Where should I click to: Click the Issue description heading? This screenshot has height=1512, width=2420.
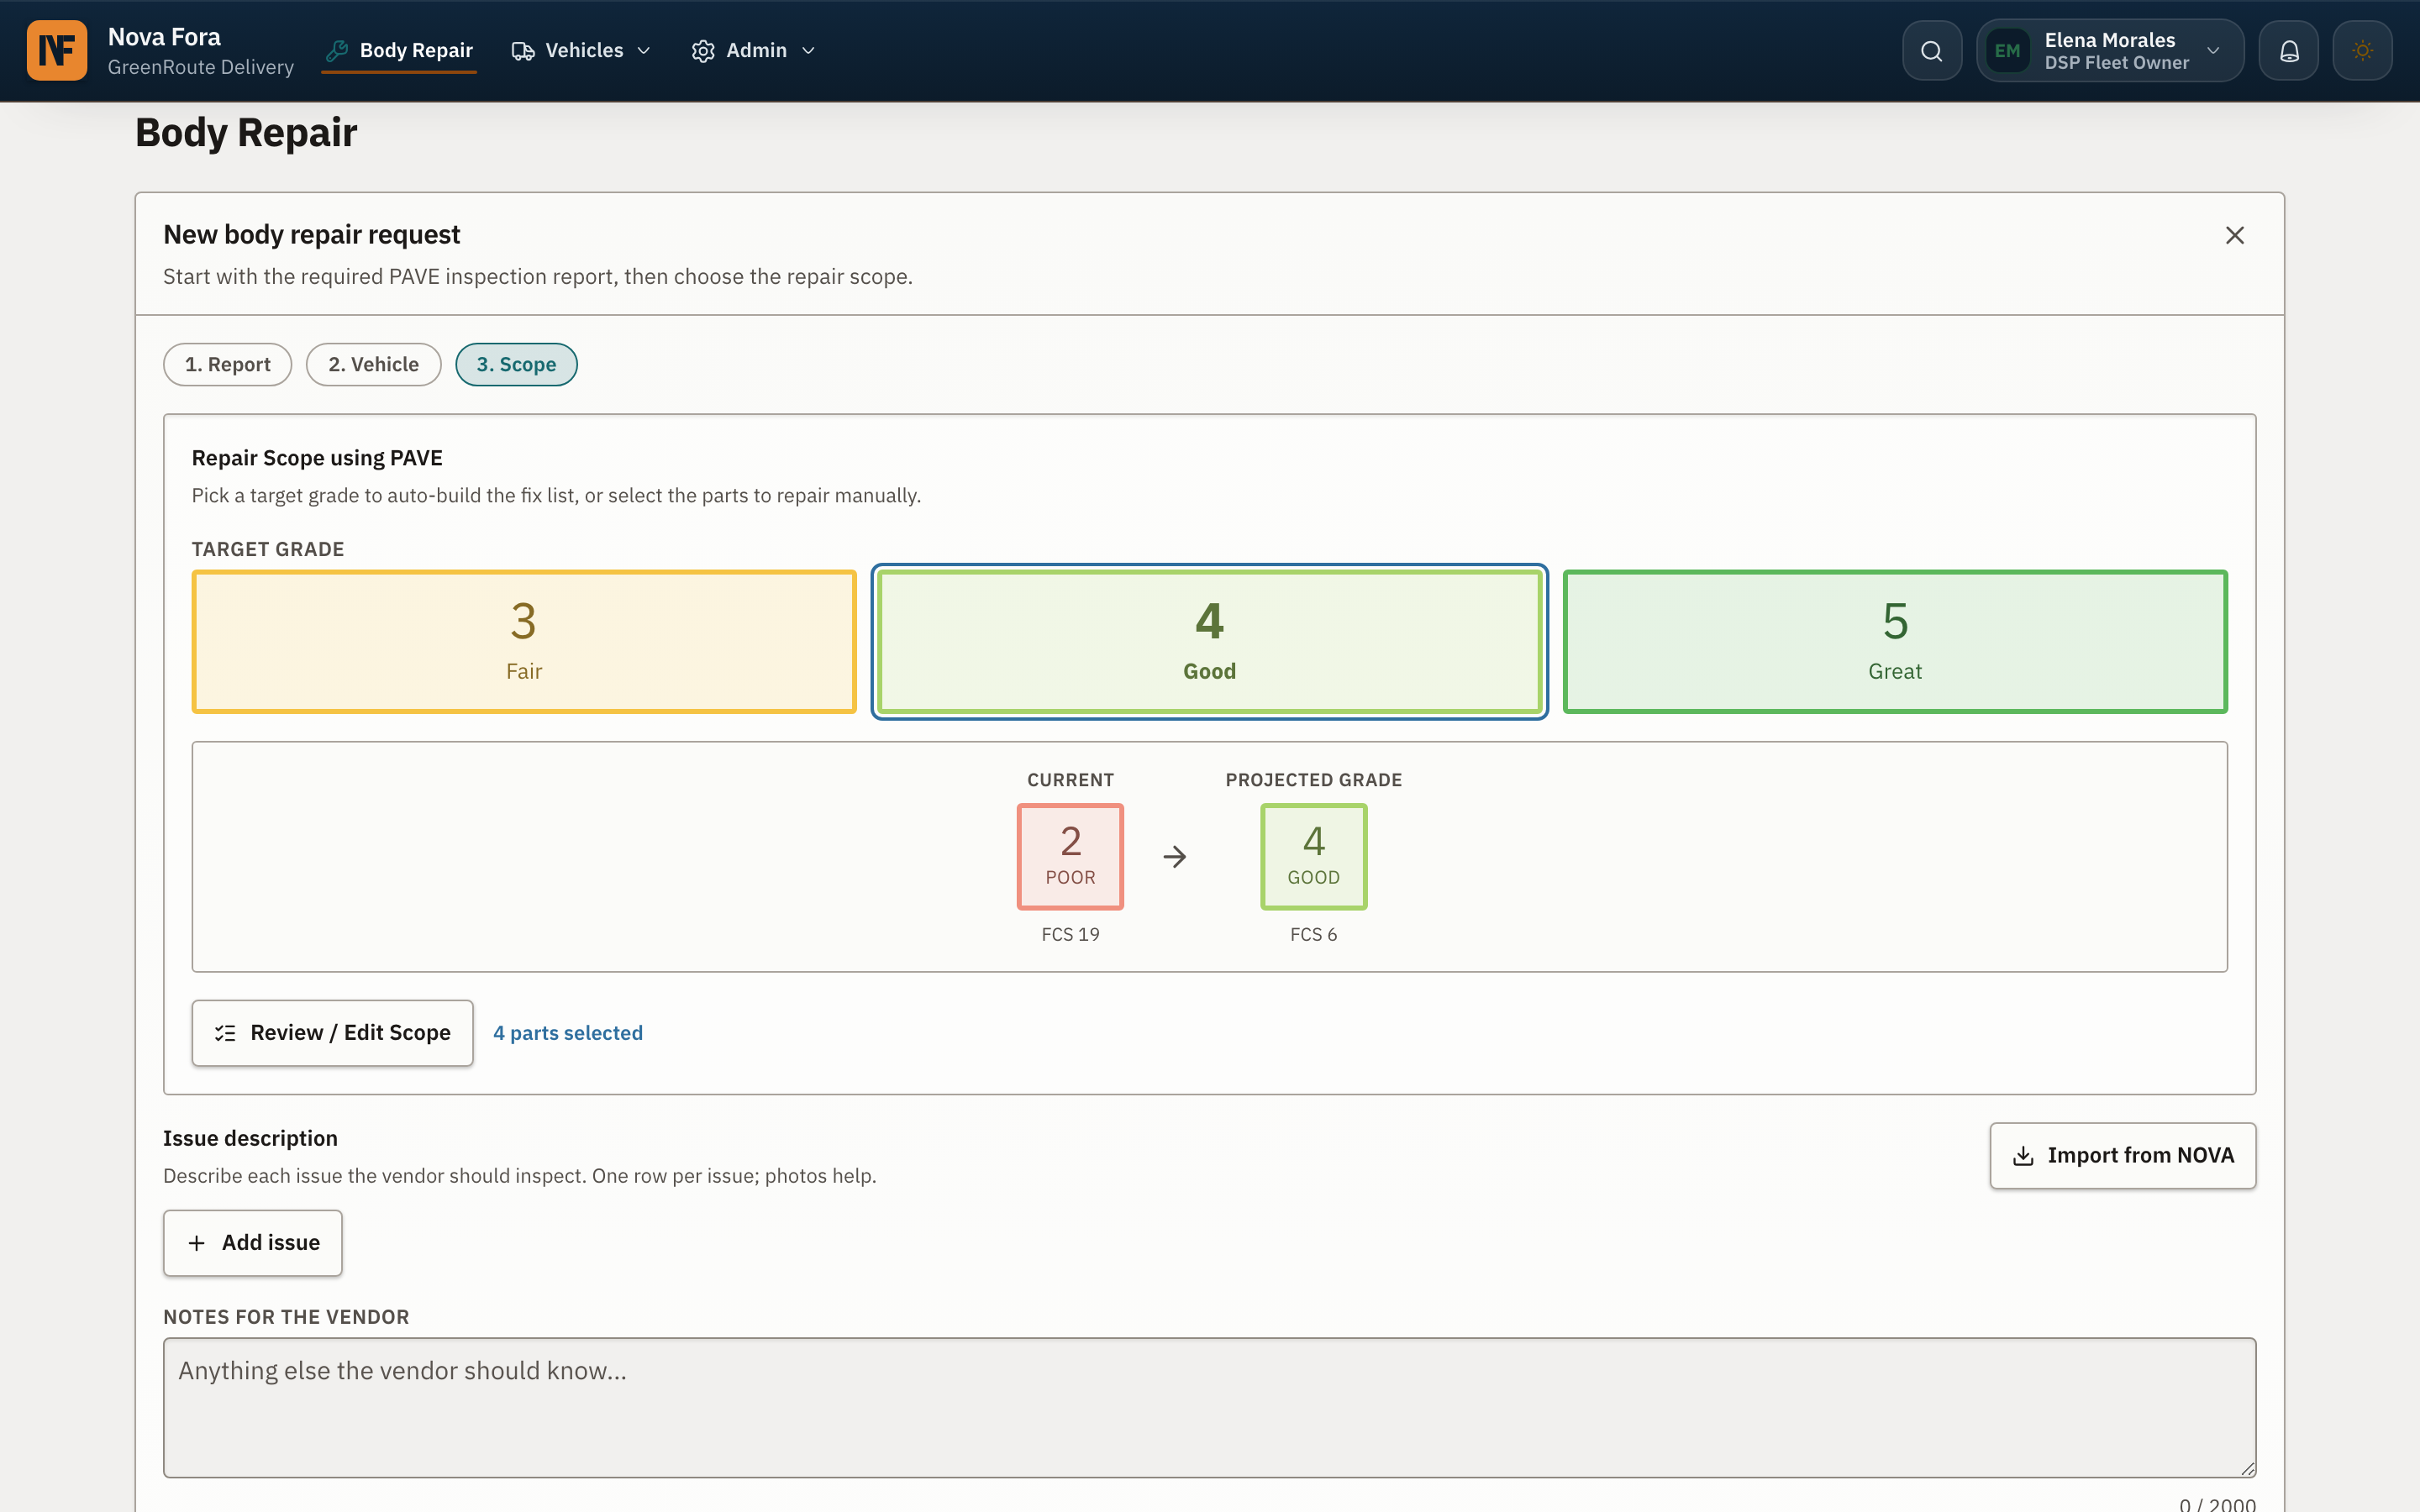click(x=250, y=1138)
